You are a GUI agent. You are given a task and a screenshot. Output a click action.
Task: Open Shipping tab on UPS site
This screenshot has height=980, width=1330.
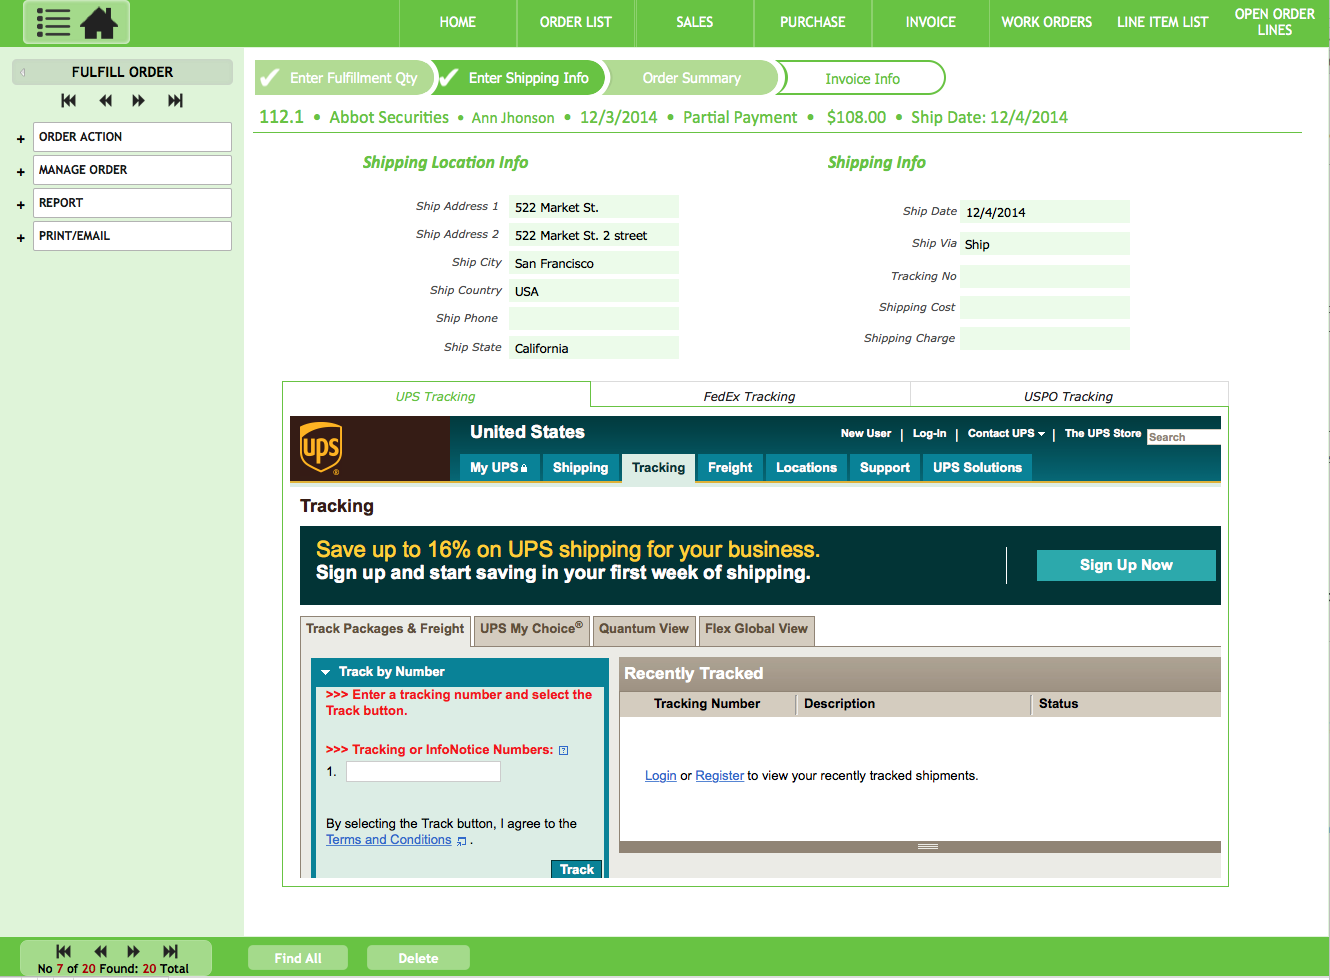[x=580, y=467]
